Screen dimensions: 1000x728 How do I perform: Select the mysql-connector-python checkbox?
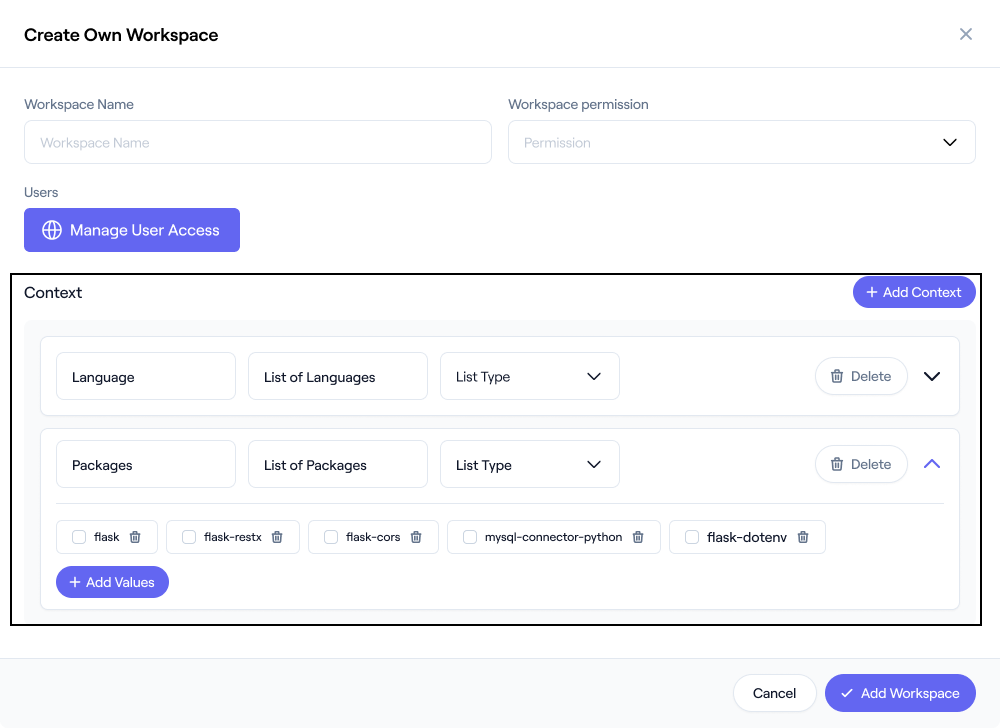click(470, 537)
